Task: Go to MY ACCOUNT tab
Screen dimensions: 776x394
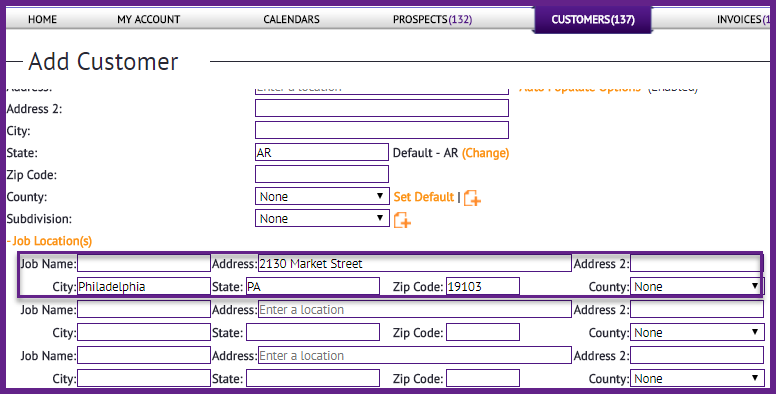Action: (x=148, y=19)
